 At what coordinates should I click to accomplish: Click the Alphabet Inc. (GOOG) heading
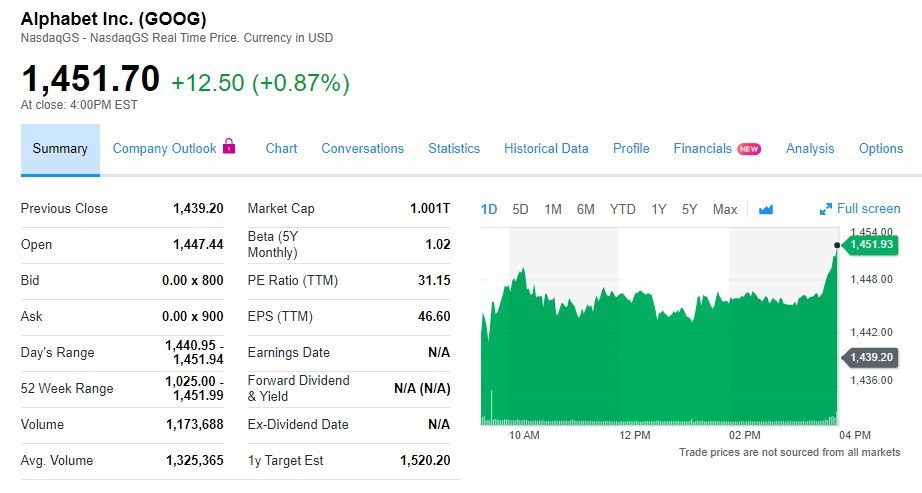tap(113, 19)
